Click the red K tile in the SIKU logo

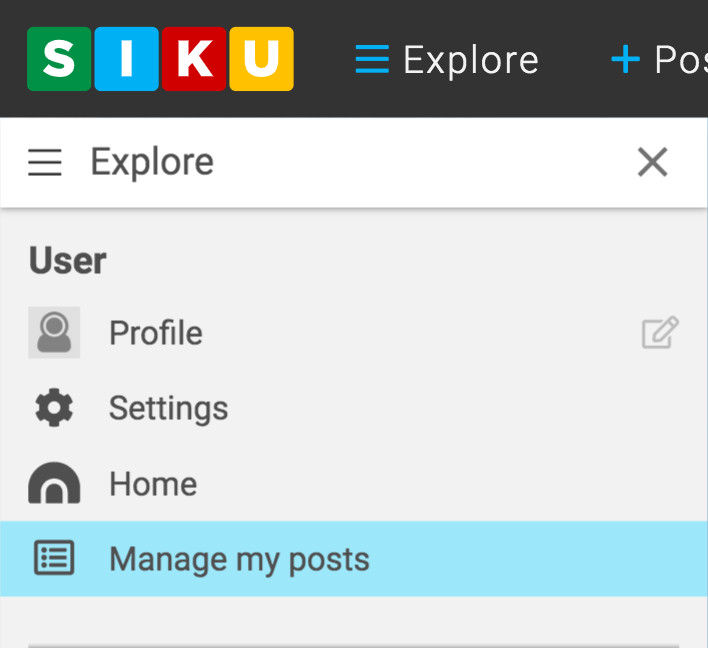click(x=194, y=60)
